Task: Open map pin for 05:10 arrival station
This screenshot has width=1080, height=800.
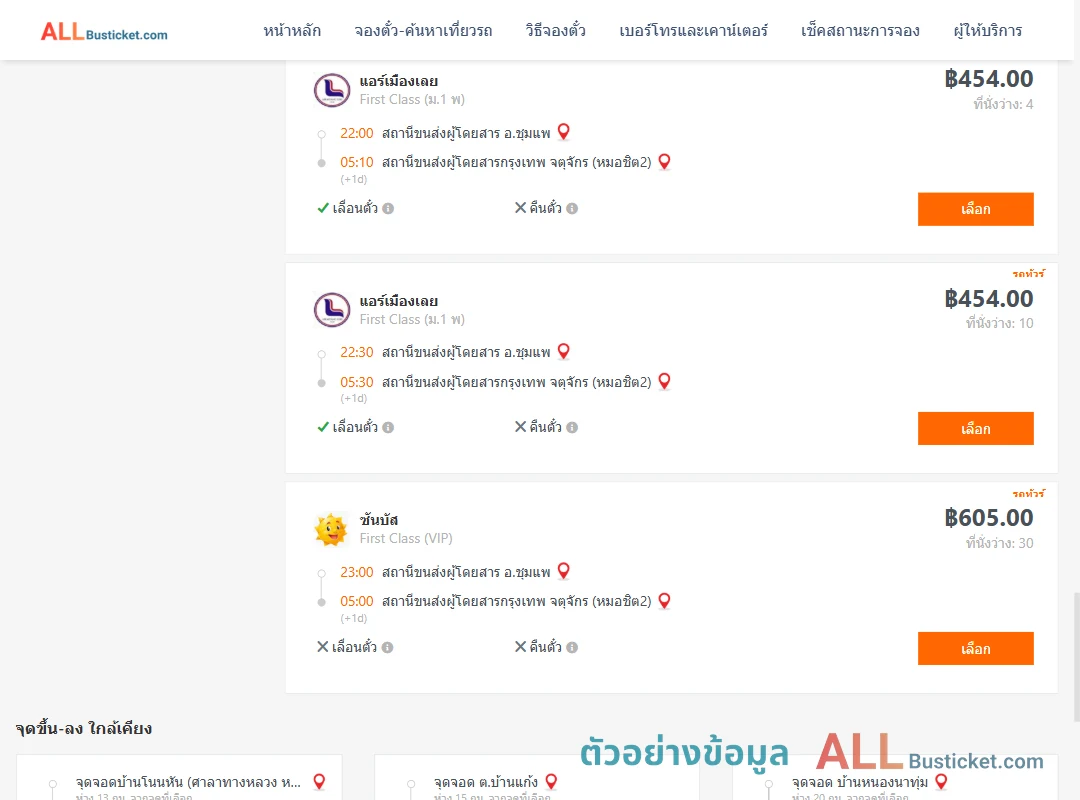Action: (x=665, y=161)
